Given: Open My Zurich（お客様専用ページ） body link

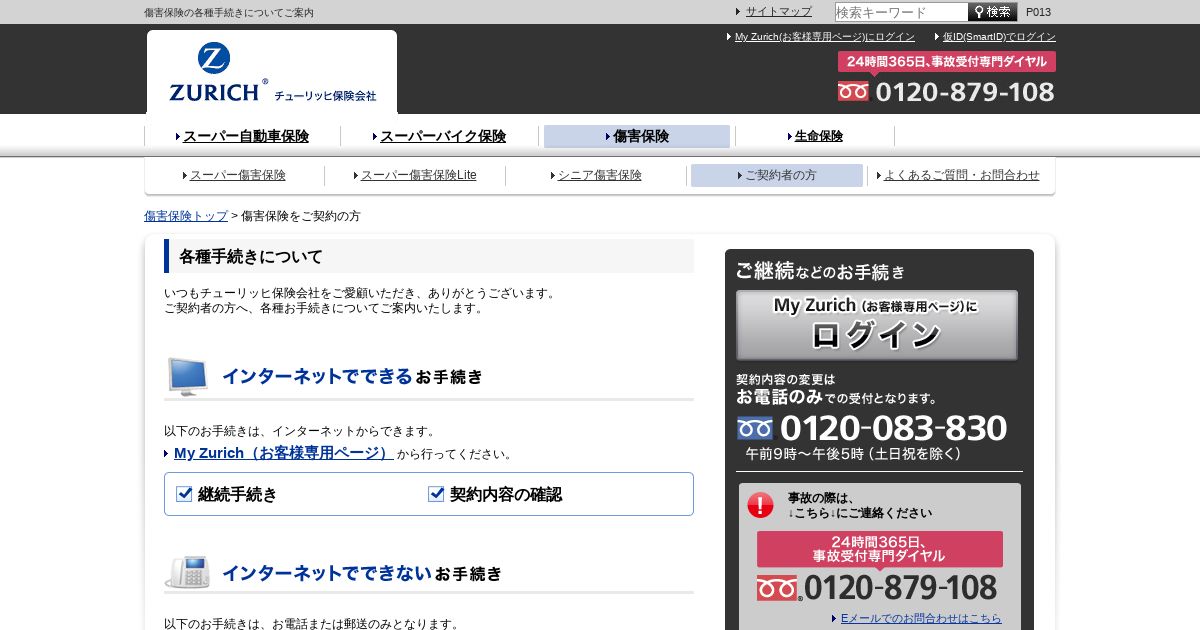Looking at the screenshot, I should click(283, 453).
